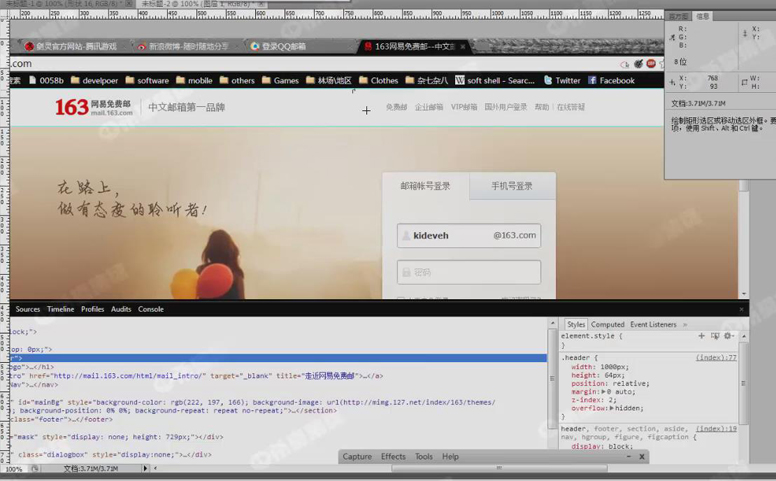Click the 密码 password field
The width and height of the screenshot is (776, 481).
tap(469, 272)
